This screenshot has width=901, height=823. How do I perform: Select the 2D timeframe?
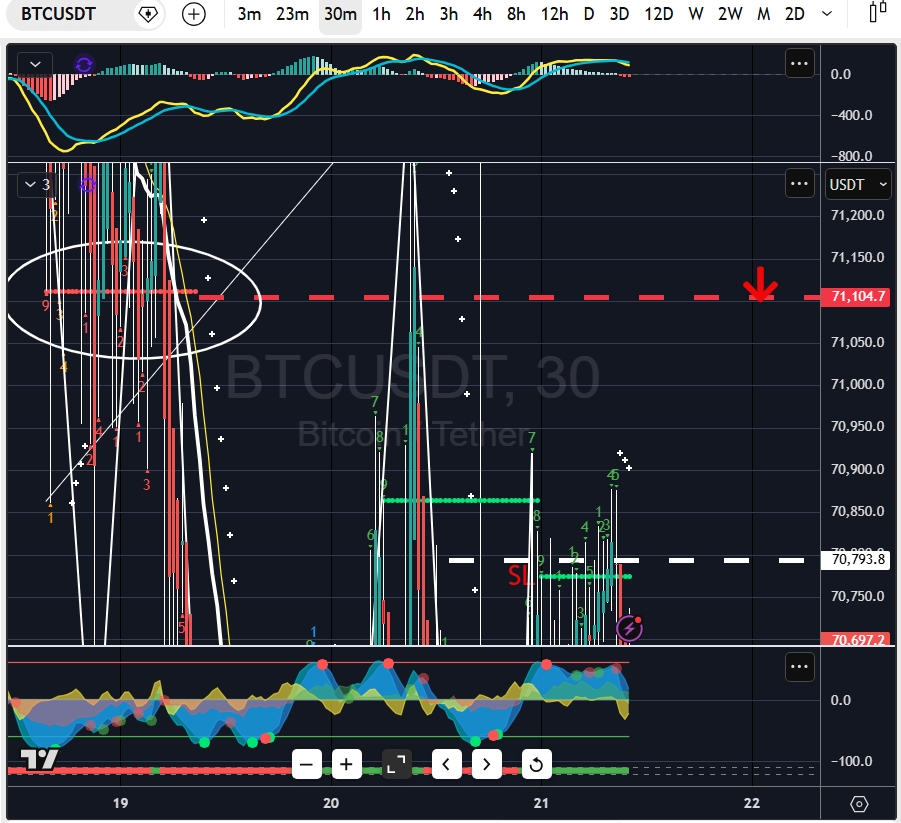(795, 14)
